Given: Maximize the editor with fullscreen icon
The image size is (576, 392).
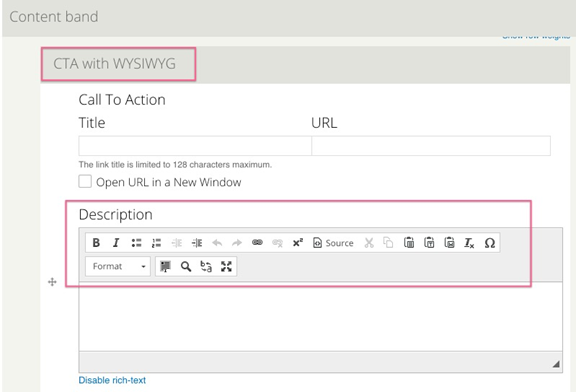Looking at the screenshot, I should point(226,266).
